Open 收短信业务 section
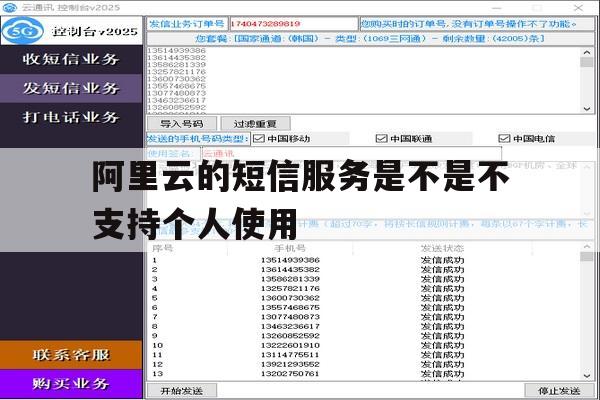 coord(71,59)
